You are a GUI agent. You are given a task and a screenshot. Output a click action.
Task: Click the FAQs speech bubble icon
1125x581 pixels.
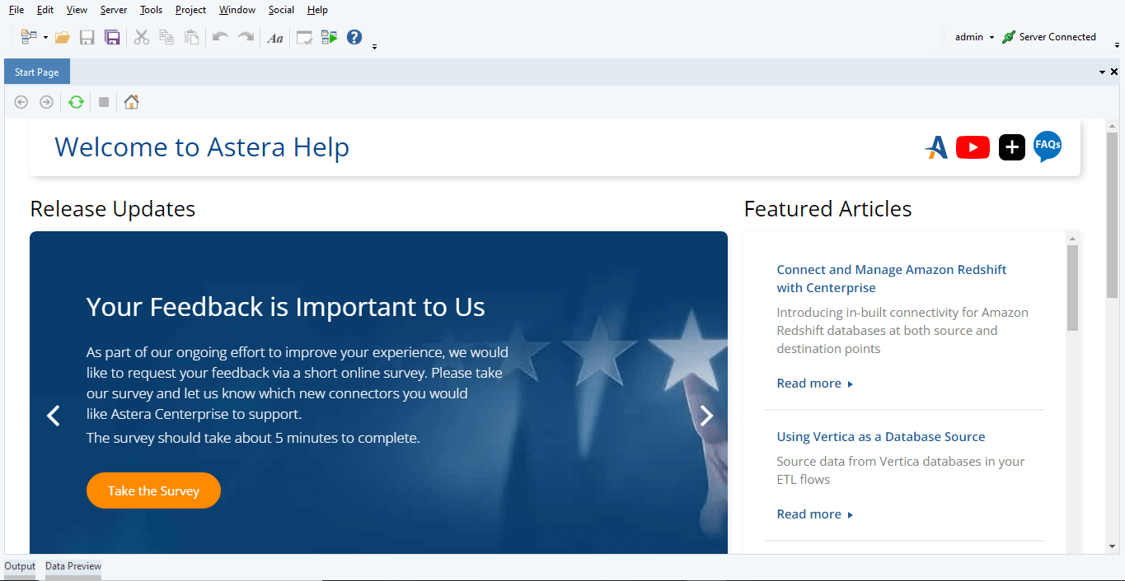(x=1047, y=146)
